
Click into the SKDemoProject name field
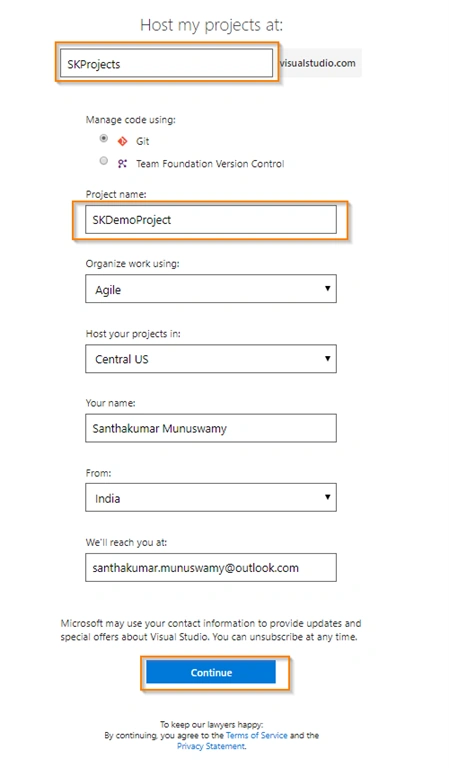click(211, 219)
